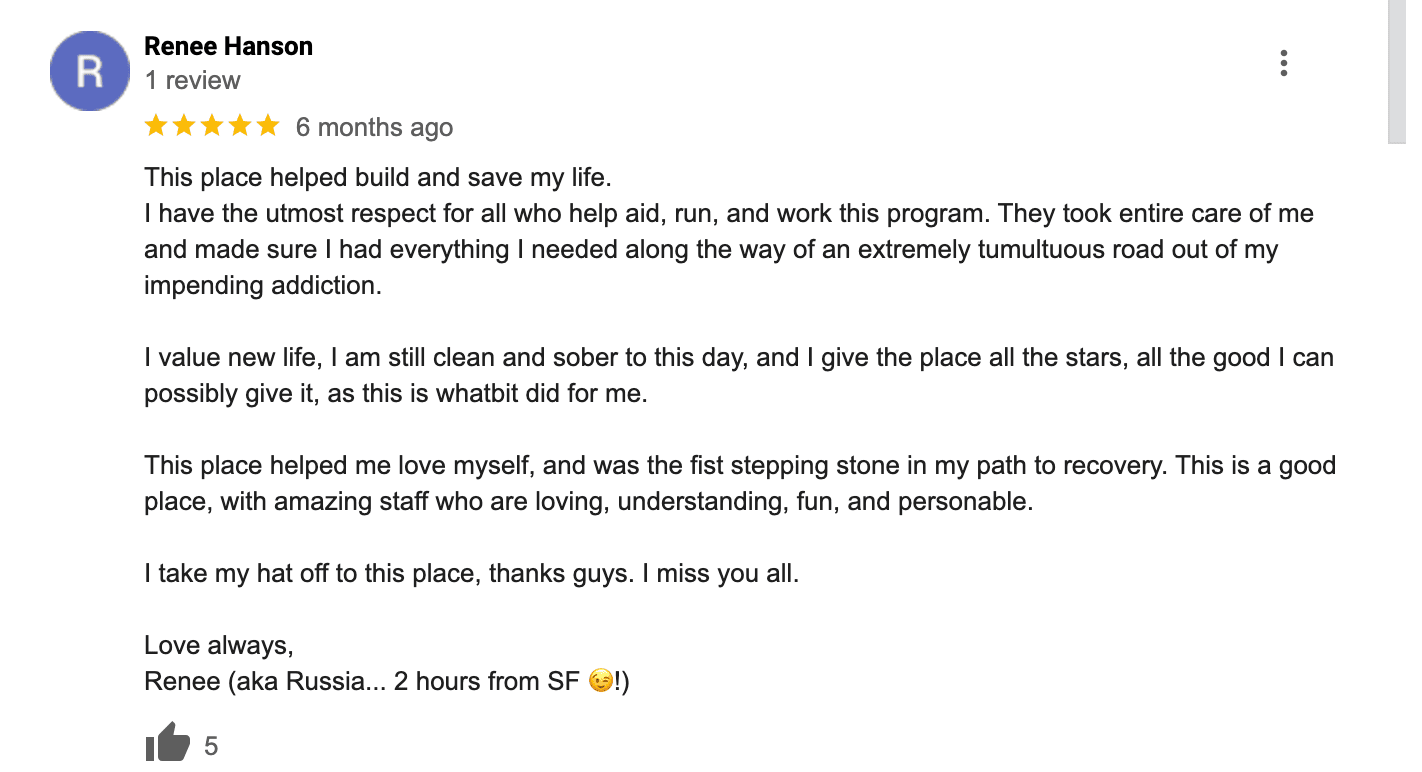Open the Renee Hanson reviewer name link
This screenshot has height=772, width=1422.
pyautogui.click(x=228, y=46)
